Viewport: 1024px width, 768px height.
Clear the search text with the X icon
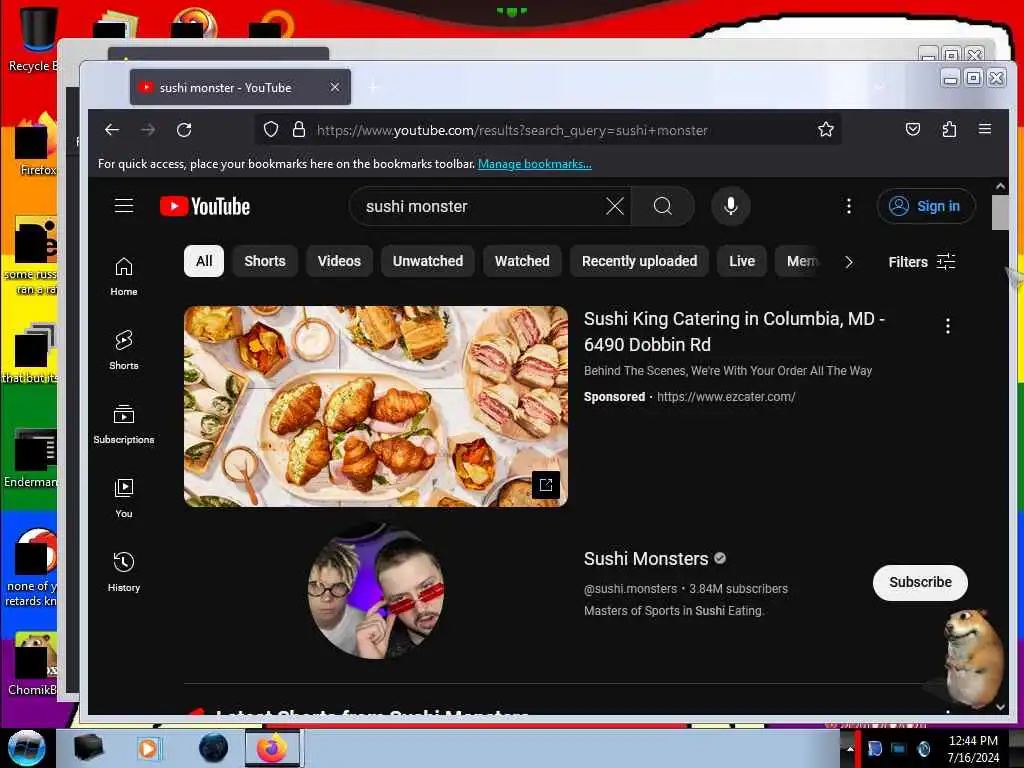pyautogui.click(x=615, y=206)
